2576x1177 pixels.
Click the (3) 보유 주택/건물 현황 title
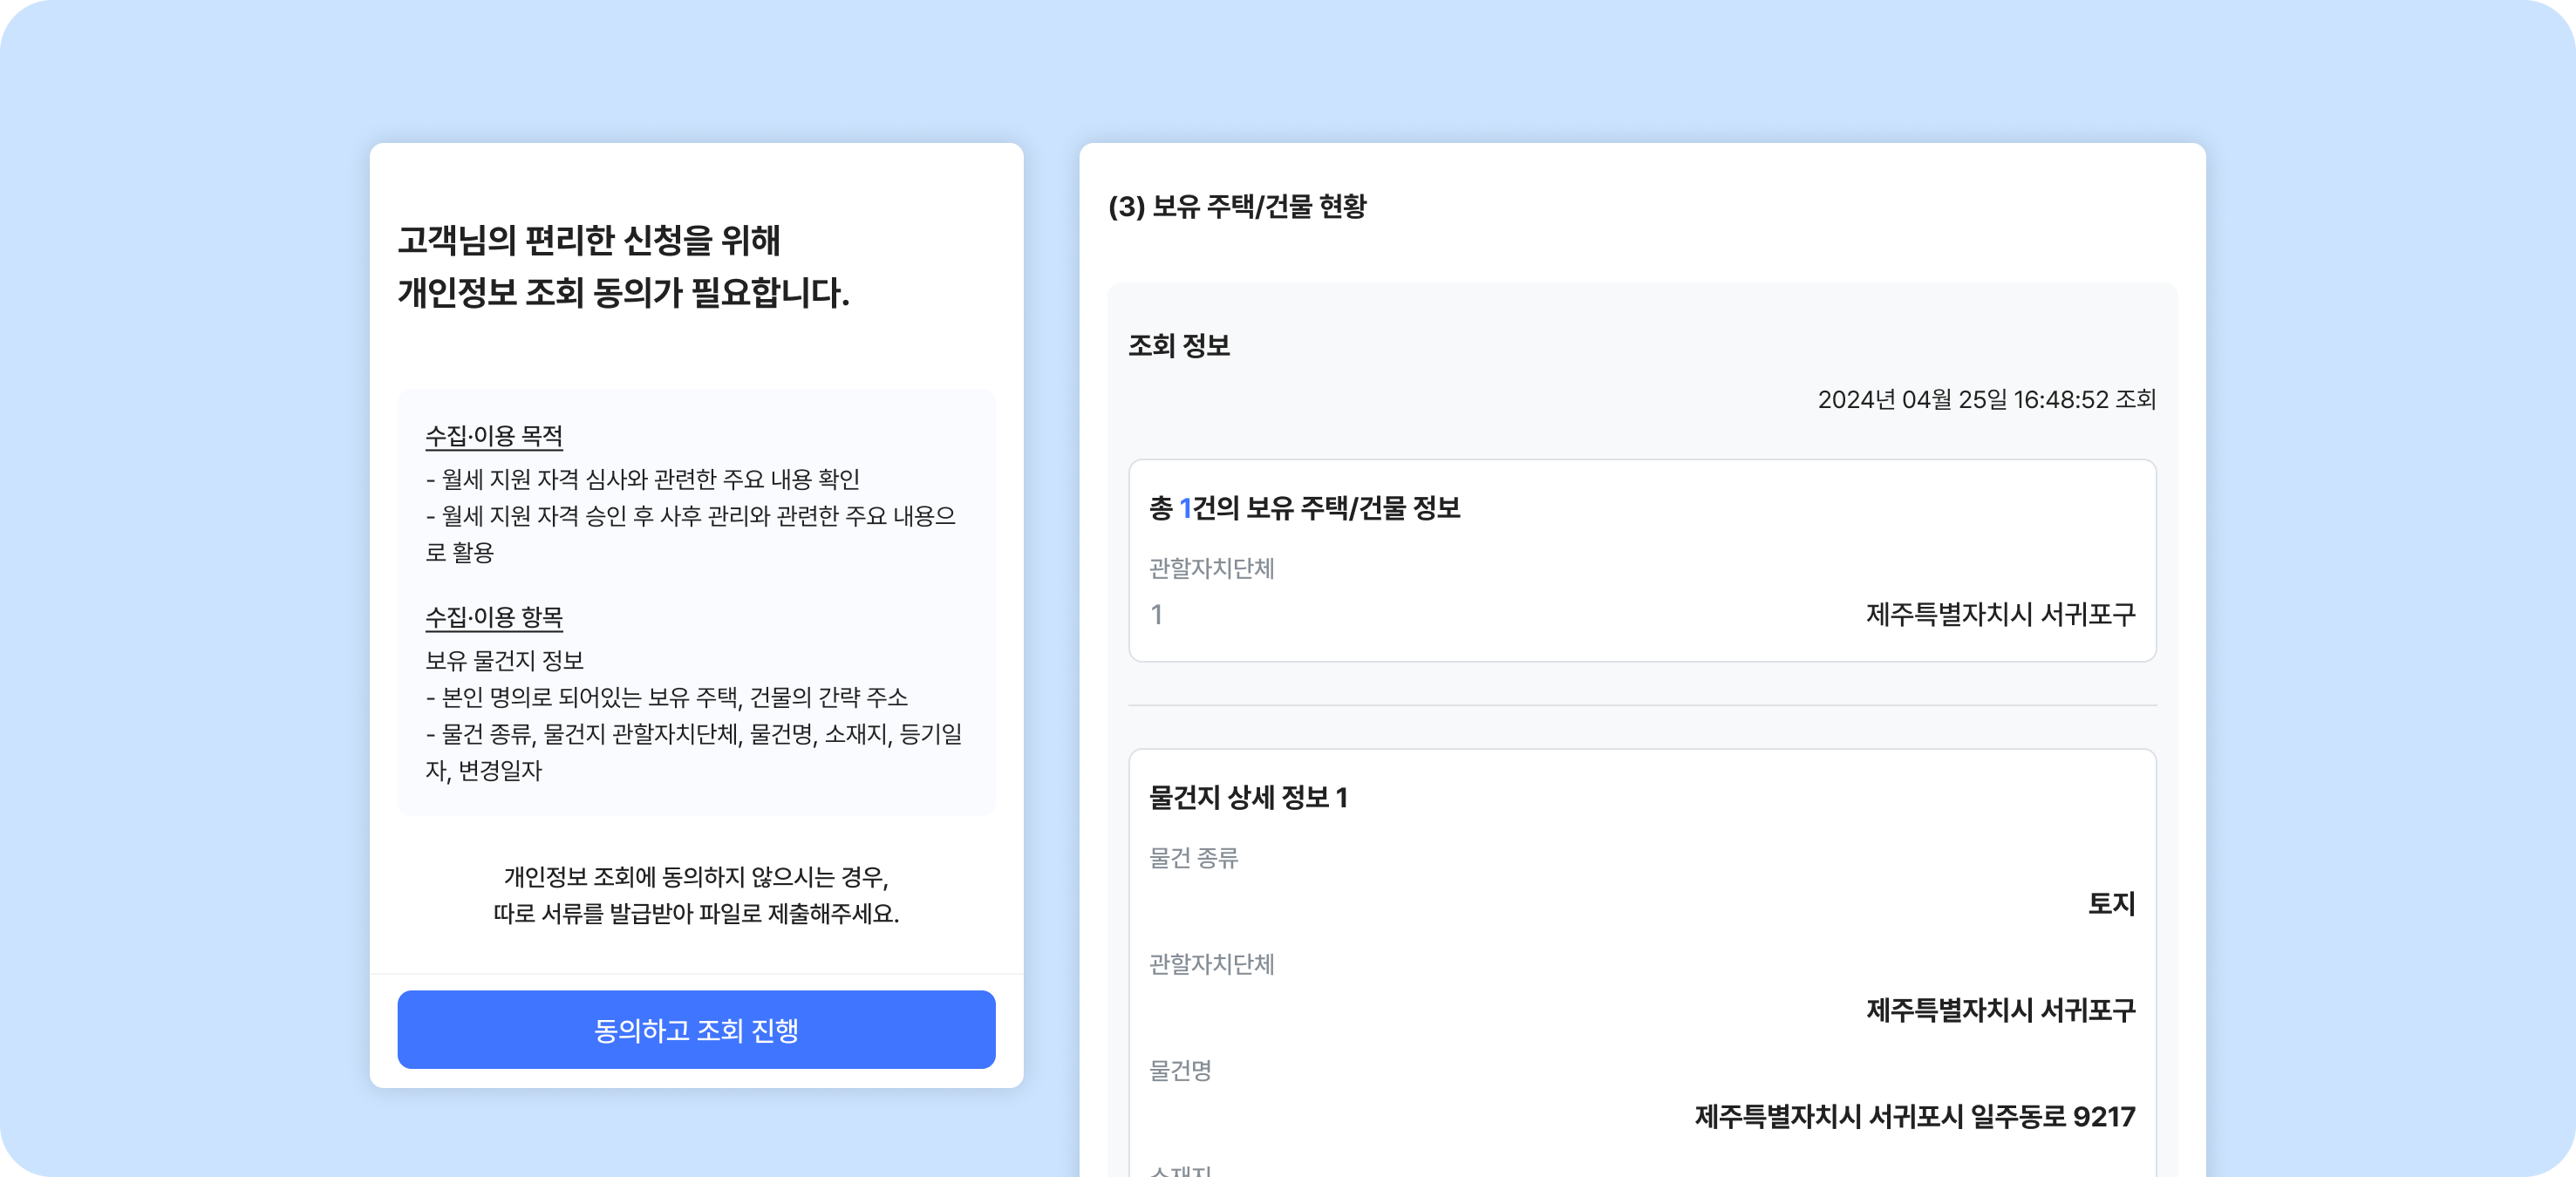[x=1237, y=206]
